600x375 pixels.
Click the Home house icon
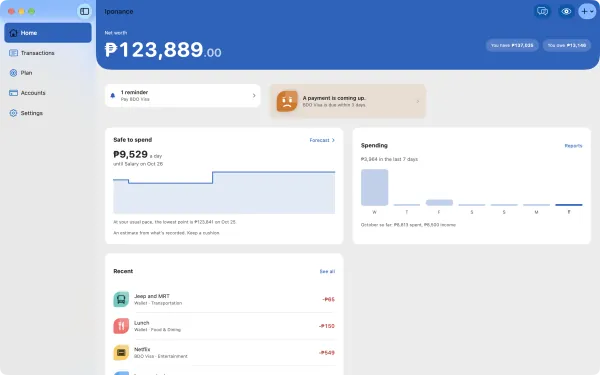tap(13, 33)
